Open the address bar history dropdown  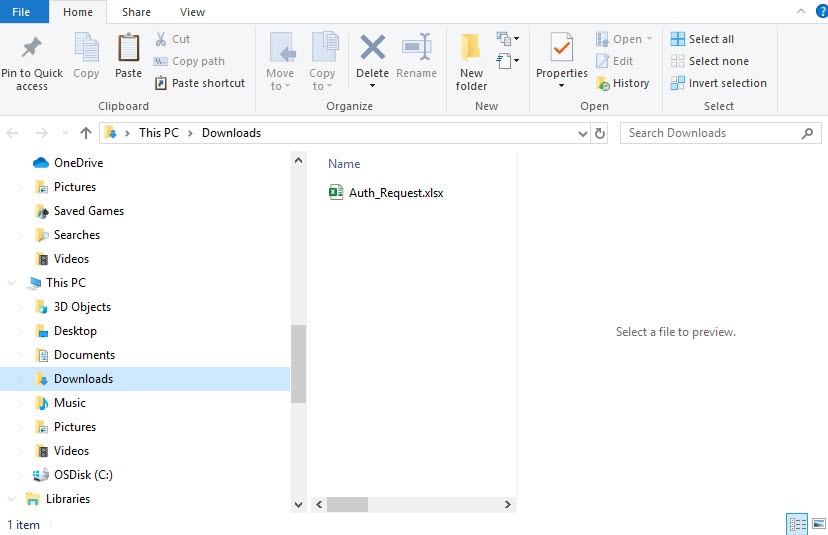point(582,134)
